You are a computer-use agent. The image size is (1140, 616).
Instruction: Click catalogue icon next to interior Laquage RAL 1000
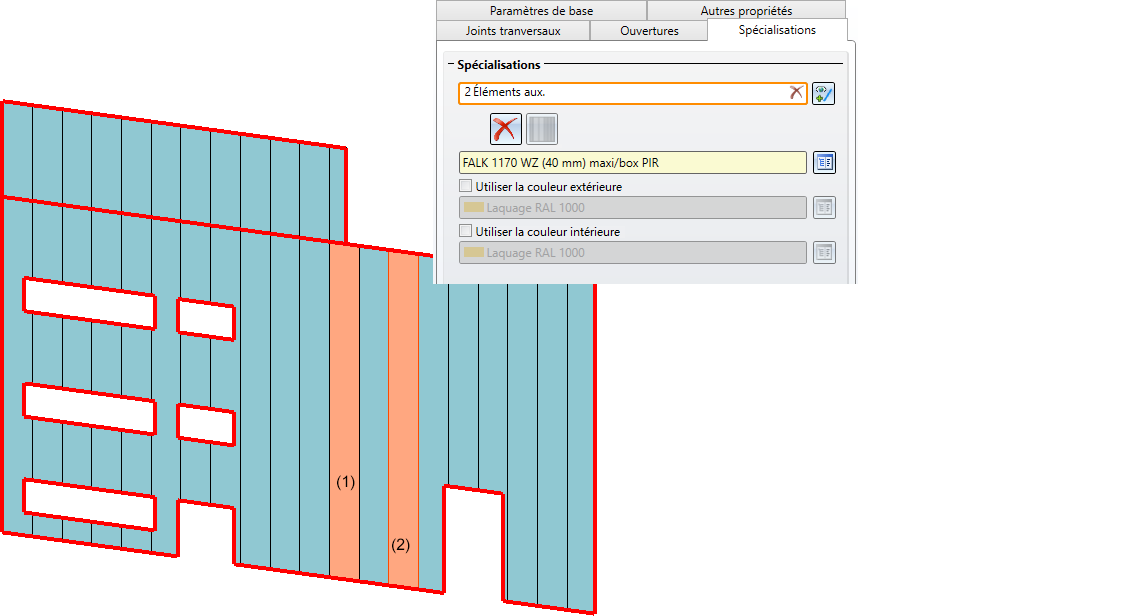pos(823,253)
